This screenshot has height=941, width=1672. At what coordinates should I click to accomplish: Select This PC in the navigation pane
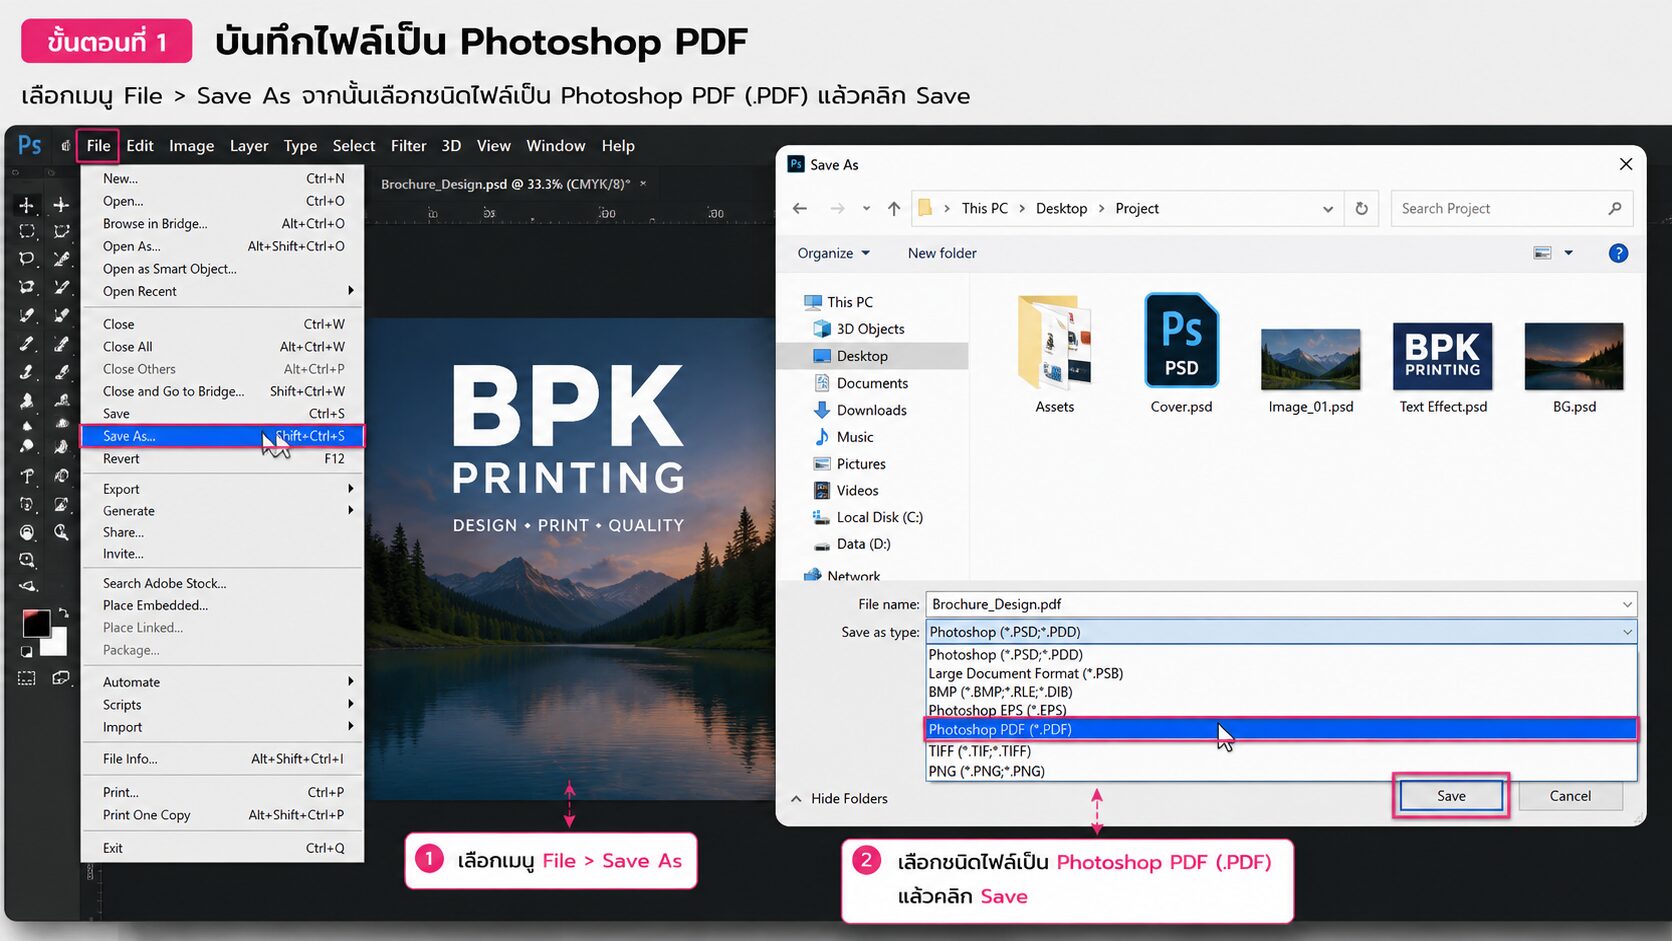(x=838, y=302)
